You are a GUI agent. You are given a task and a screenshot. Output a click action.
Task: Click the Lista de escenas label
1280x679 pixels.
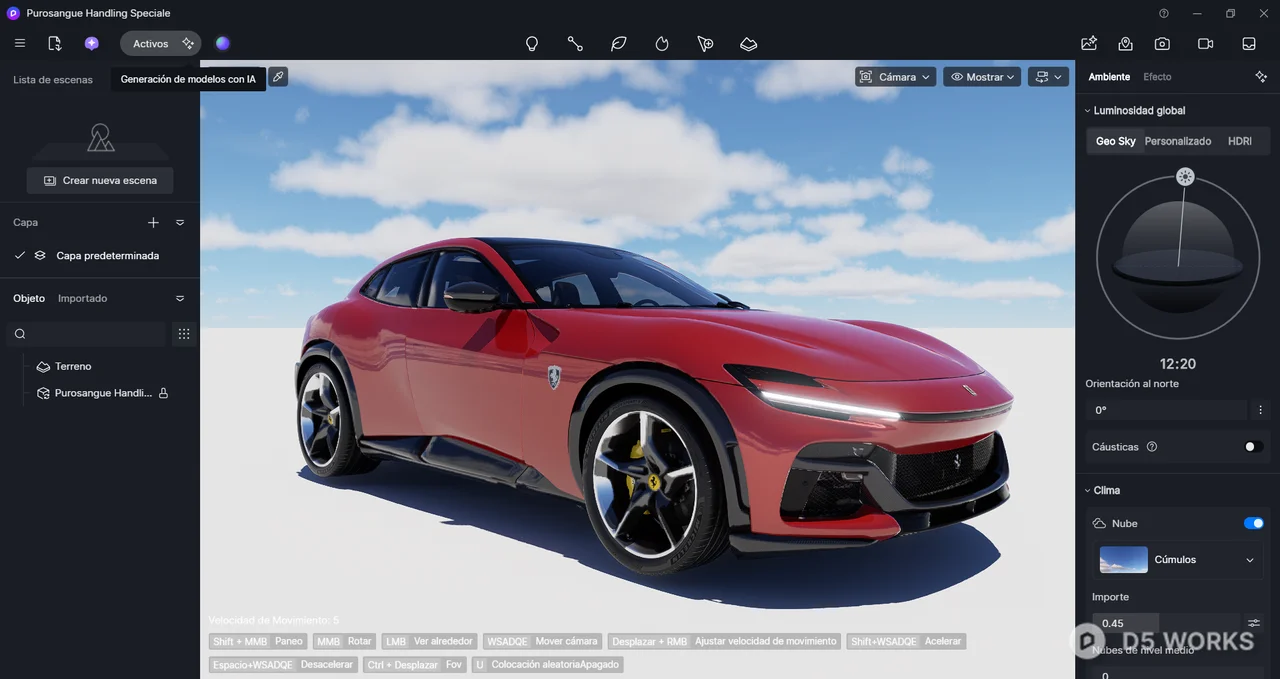[x=53, y=80]
